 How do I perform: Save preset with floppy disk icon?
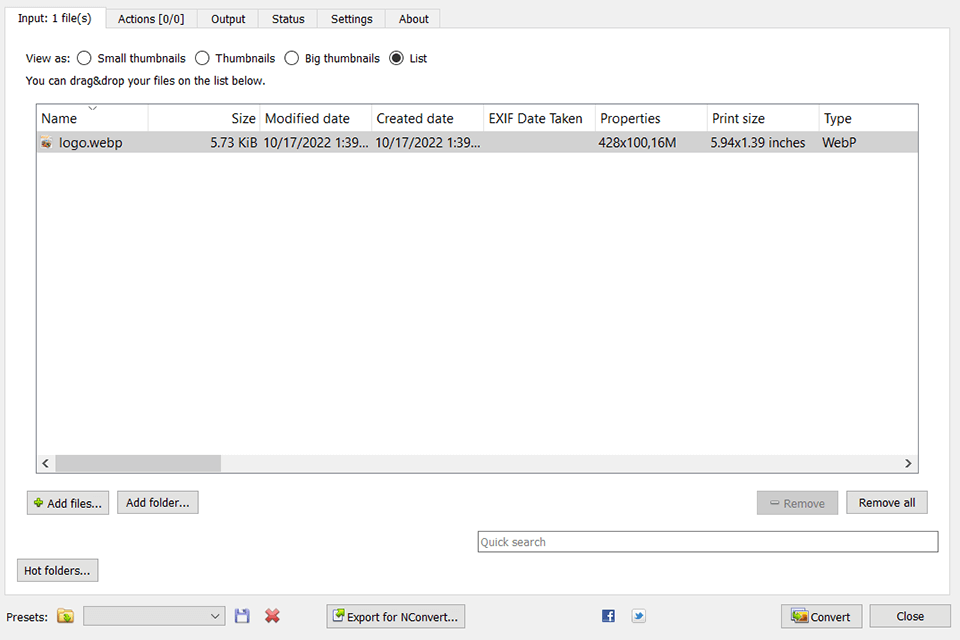tap(242, 616)
